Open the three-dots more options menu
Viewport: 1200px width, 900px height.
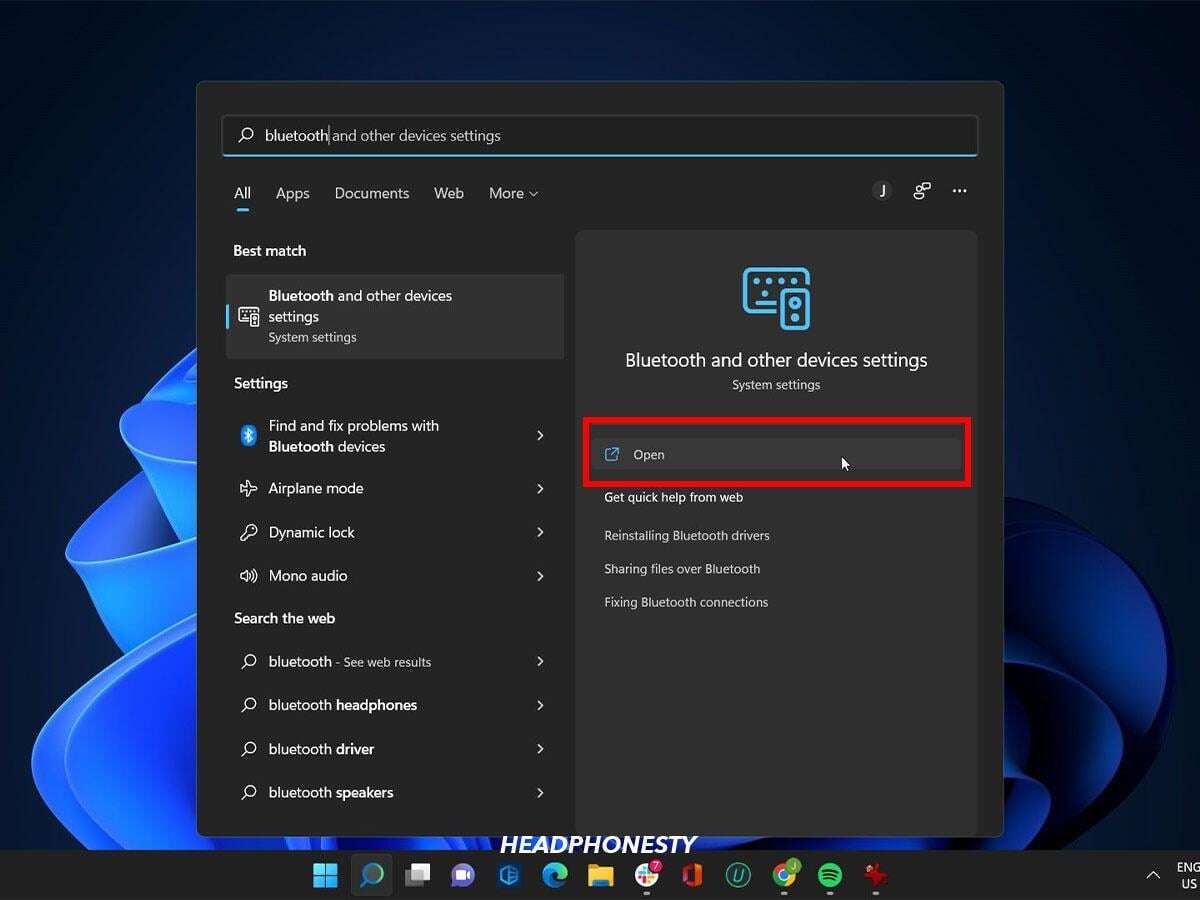[960, 191]
